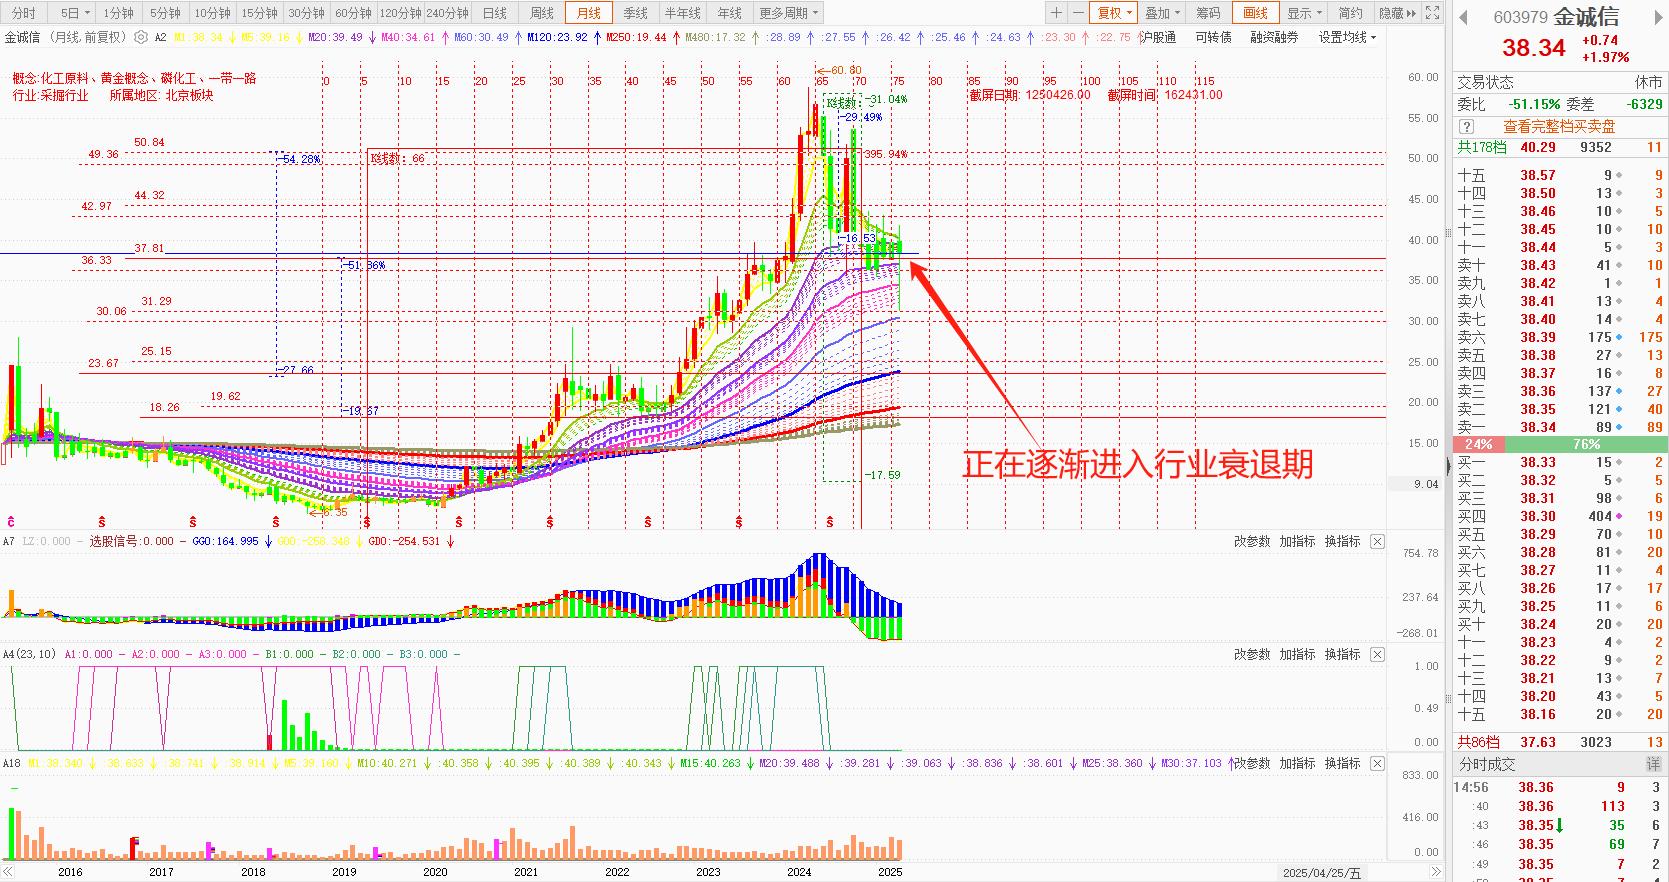
Task: Open 叠加 overlay dropdown
Action: coord(1162,13)
